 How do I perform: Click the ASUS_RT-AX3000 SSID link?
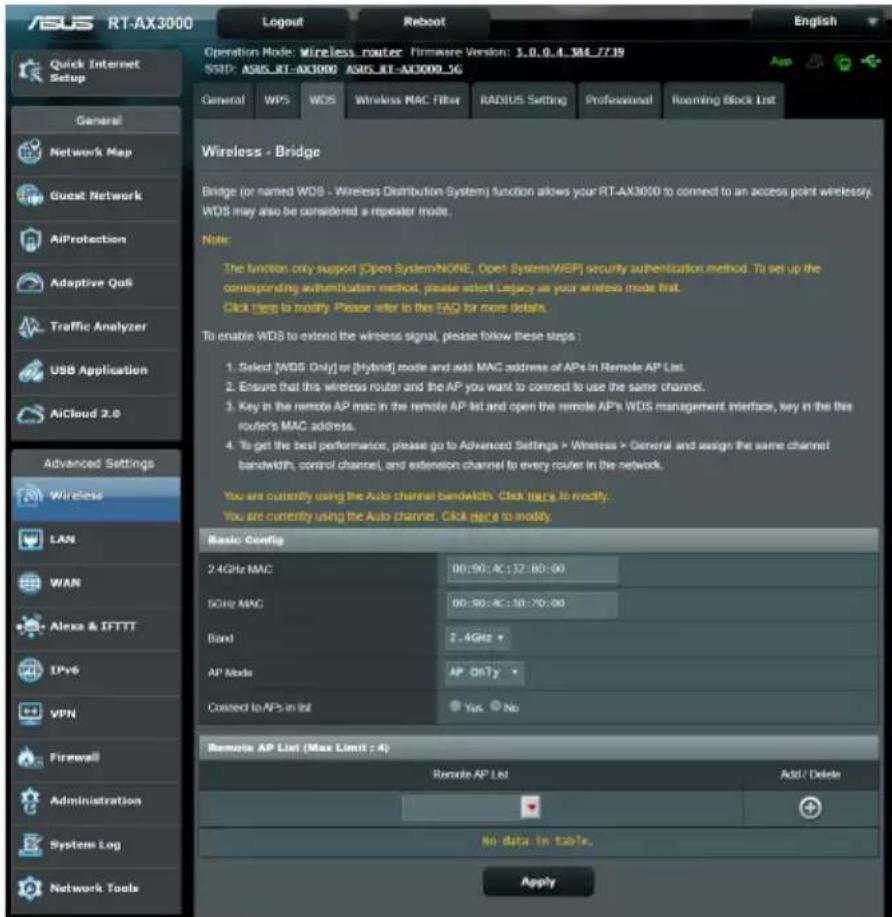[289, 69]
